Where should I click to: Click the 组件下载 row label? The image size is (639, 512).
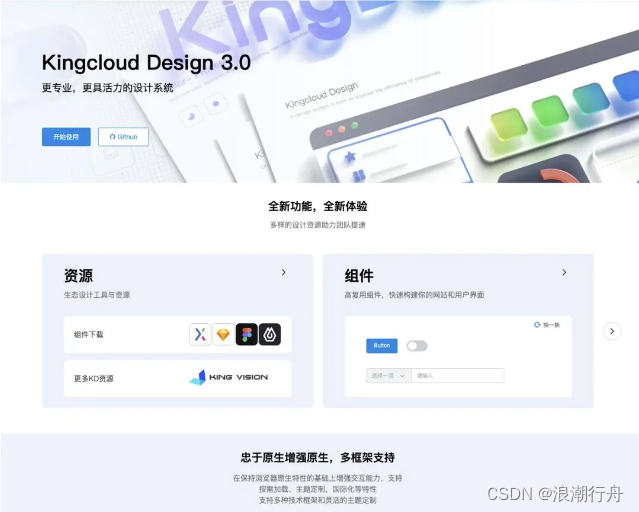pyautogui.click(x=88, y=335)
